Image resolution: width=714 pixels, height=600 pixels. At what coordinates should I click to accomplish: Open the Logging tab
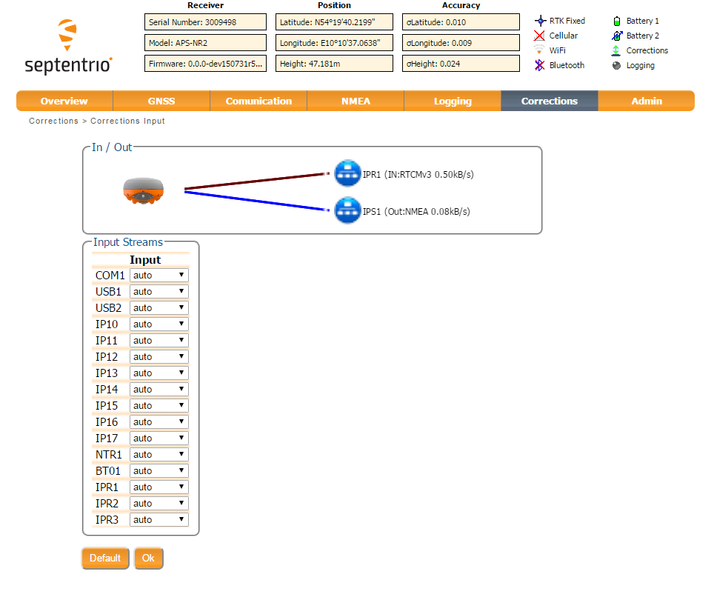(452, 101)
